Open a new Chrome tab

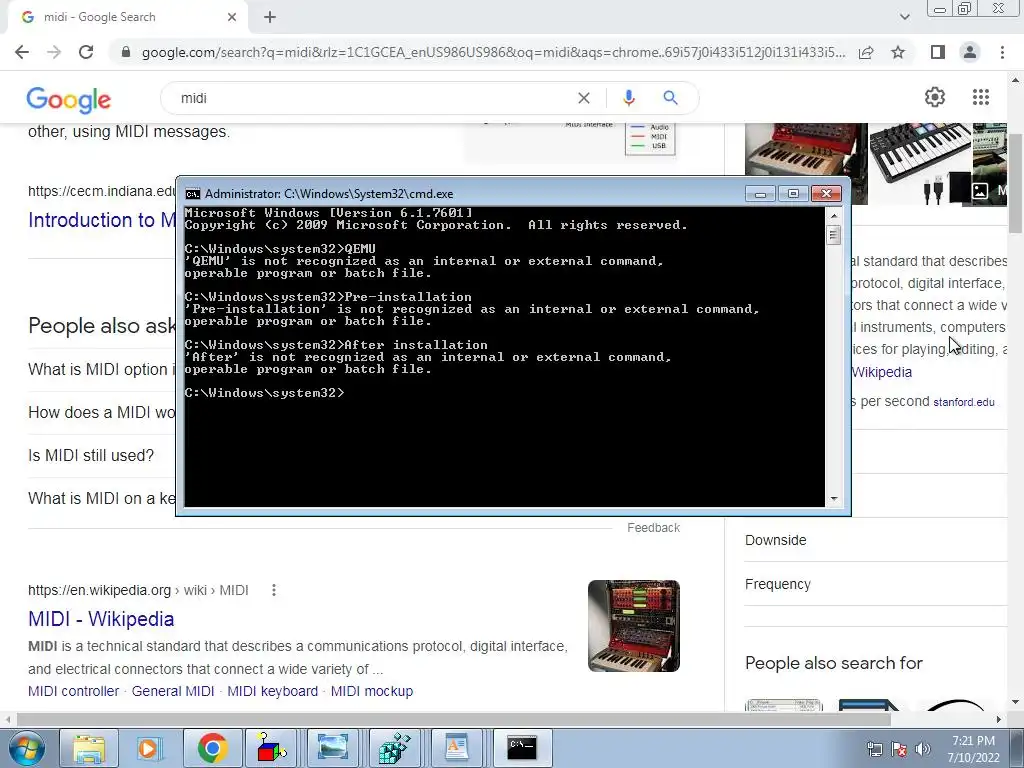(270, 17)
